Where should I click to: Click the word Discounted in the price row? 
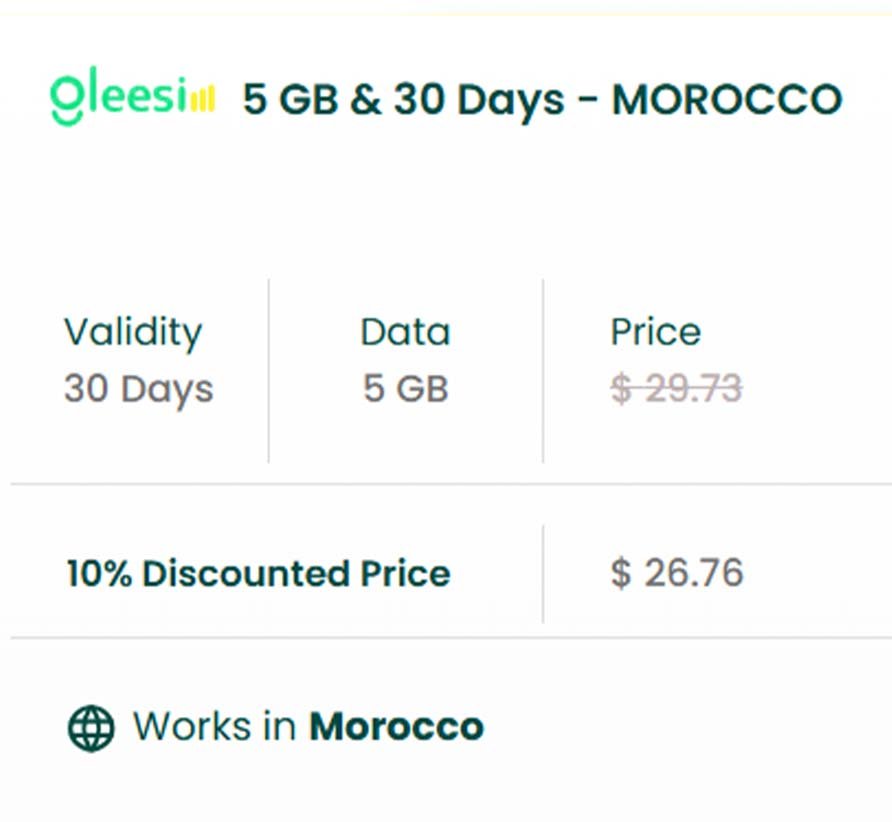click(232, 573)
